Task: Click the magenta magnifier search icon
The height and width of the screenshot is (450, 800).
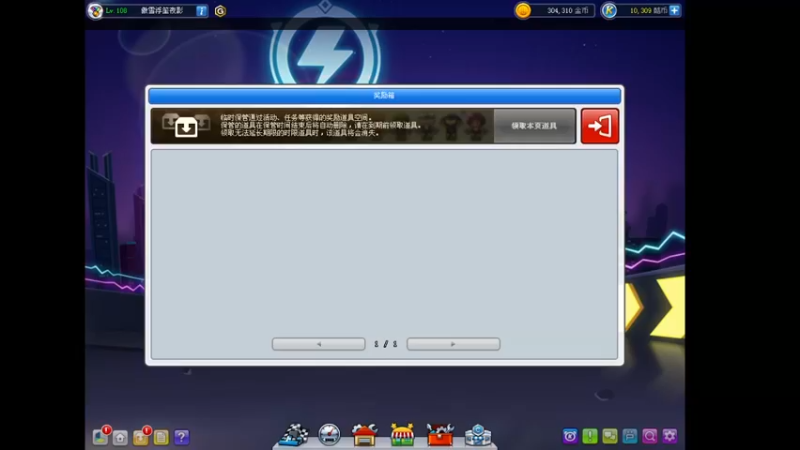Action: coord(649,436)
